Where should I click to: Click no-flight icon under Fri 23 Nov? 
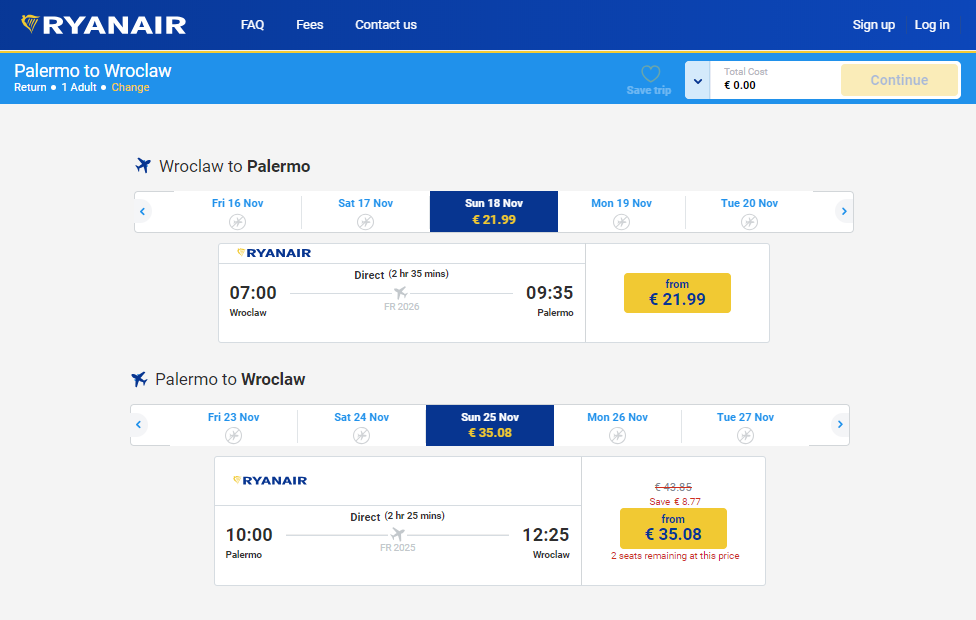click(x=233, y=436)
